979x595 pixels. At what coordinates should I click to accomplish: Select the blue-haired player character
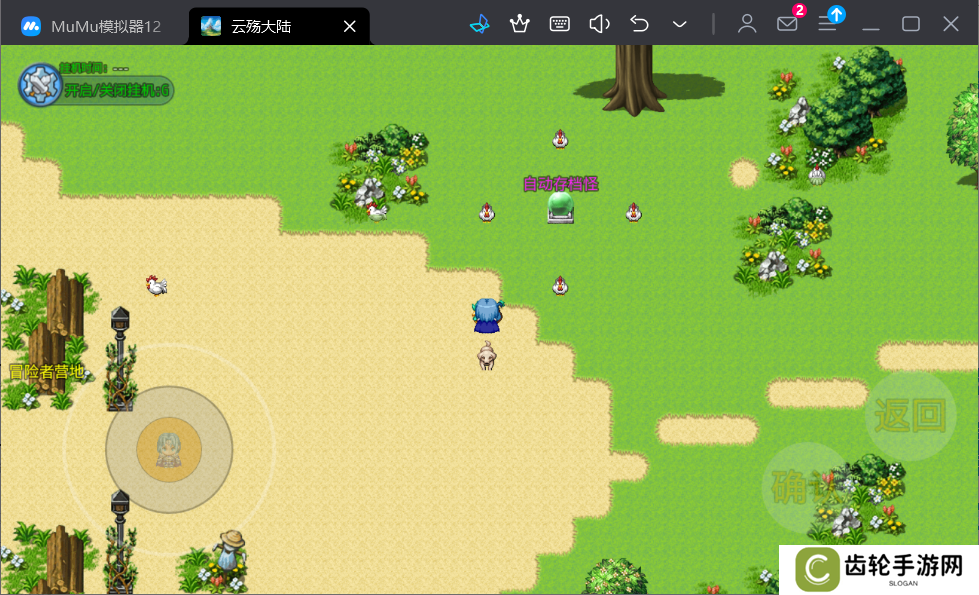click(x=487, y=316)
